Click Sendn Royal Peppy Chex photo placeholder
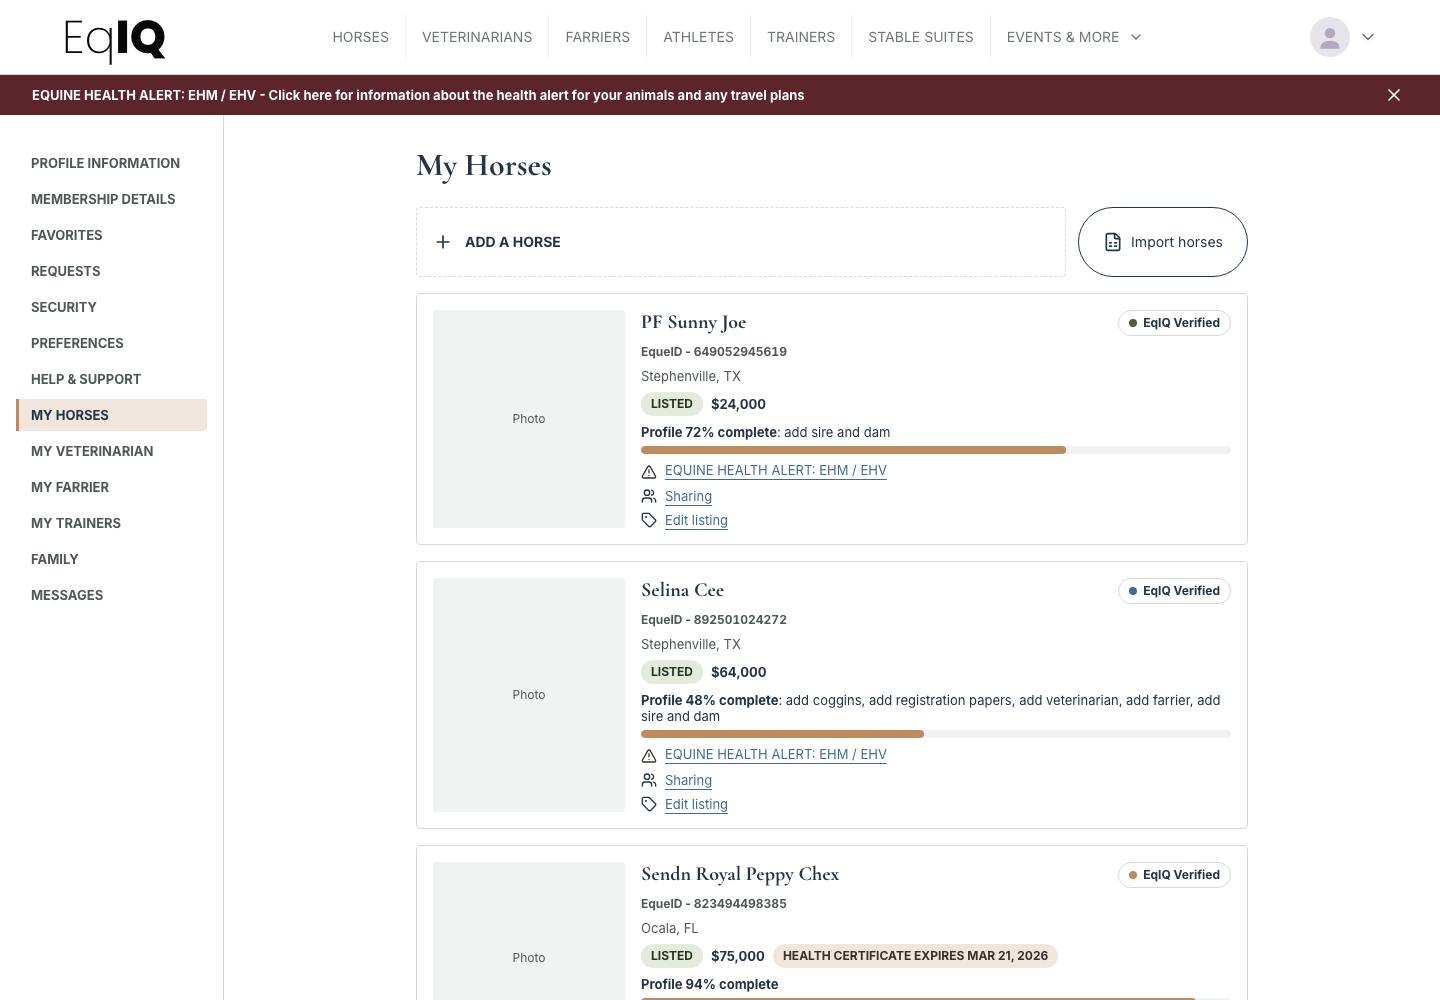The width and height of the screenshot is (1440, 1000). [x=529, y=931]
